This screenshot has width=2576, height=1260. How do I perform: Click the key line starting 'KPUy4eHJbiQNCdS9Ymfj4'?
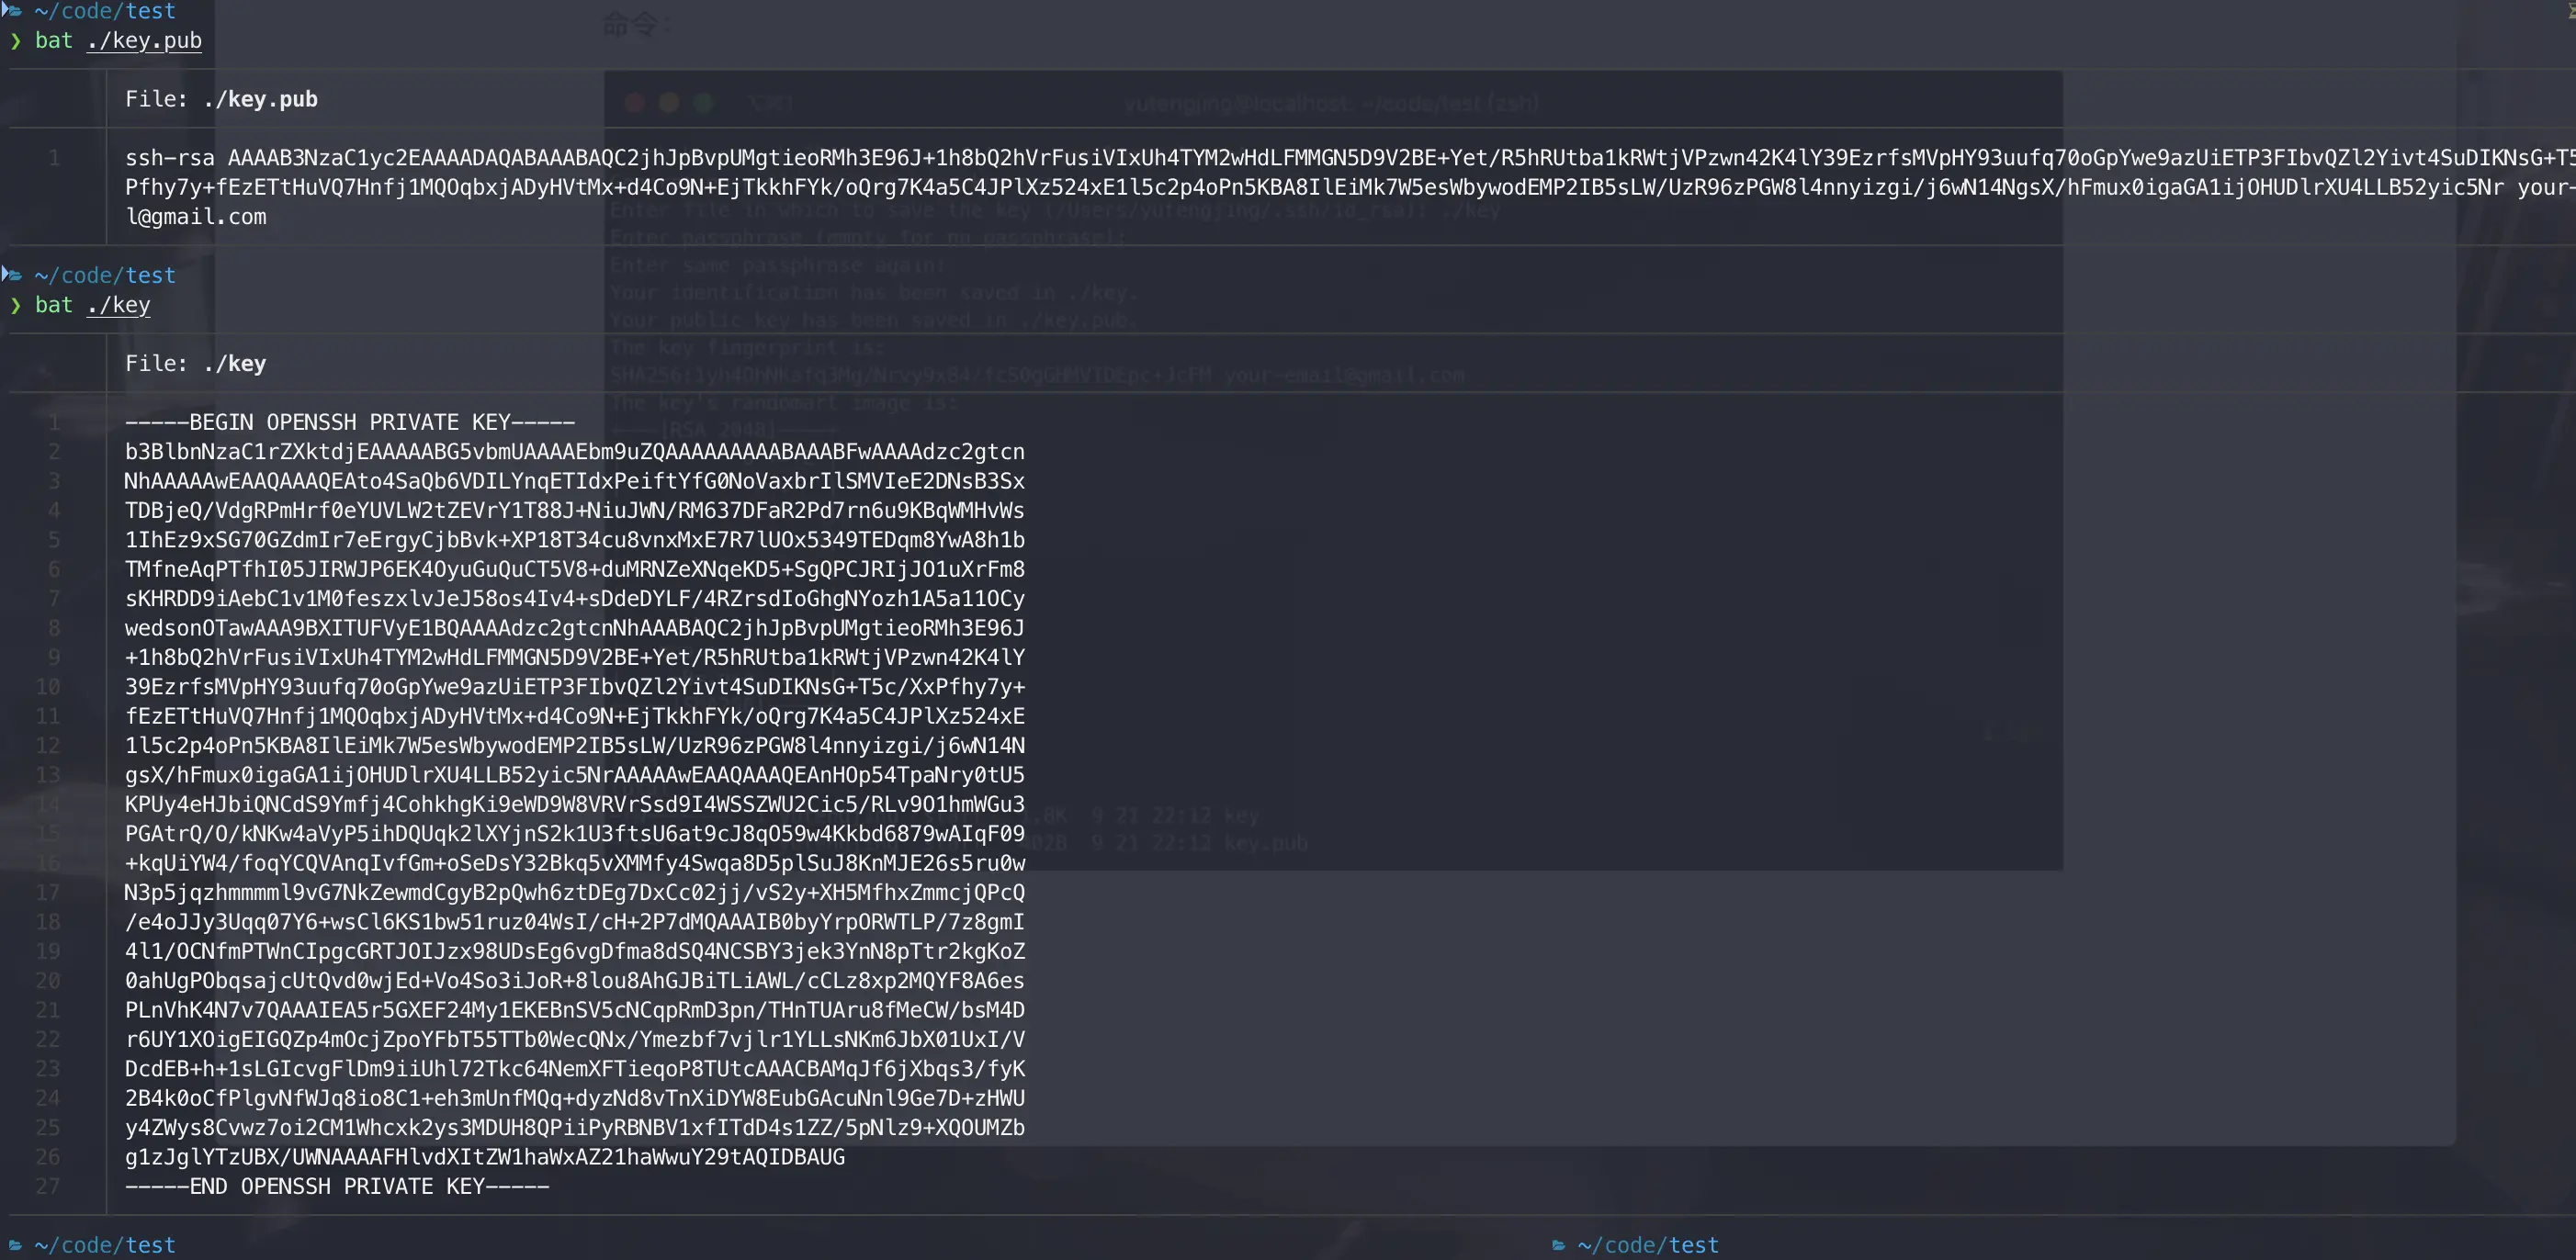click(575, 804)
